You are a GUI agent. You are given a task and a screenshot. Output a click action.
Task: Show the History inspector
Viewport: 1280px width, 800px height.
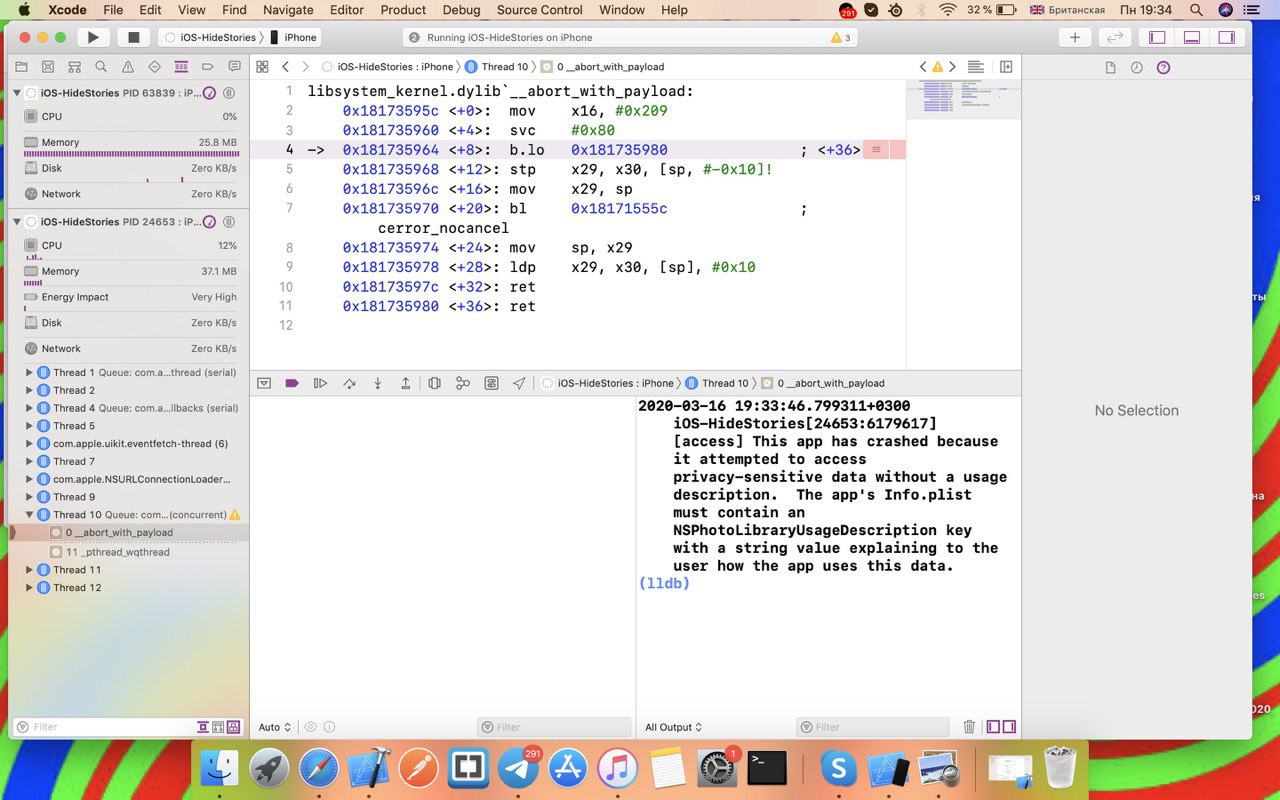[1137, 67]
